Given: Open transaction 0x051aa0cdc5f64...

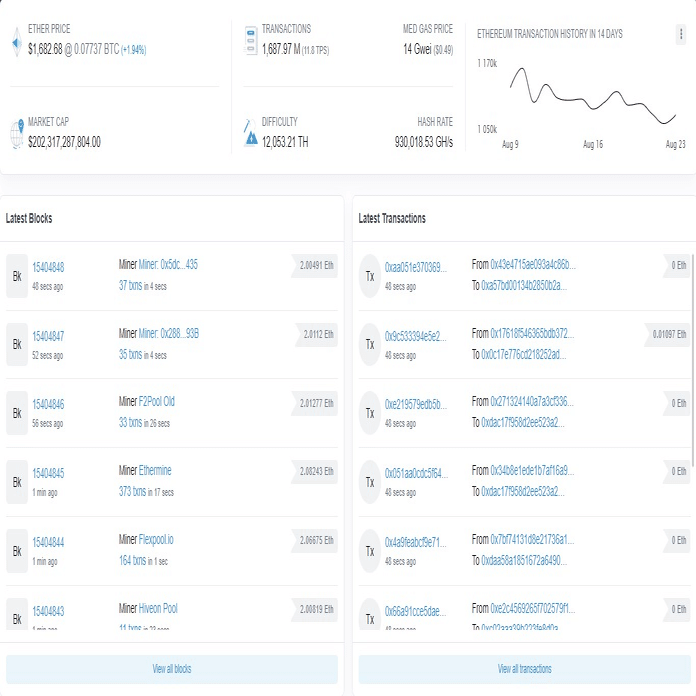Looking at the screenshot, I should point(416,474).
